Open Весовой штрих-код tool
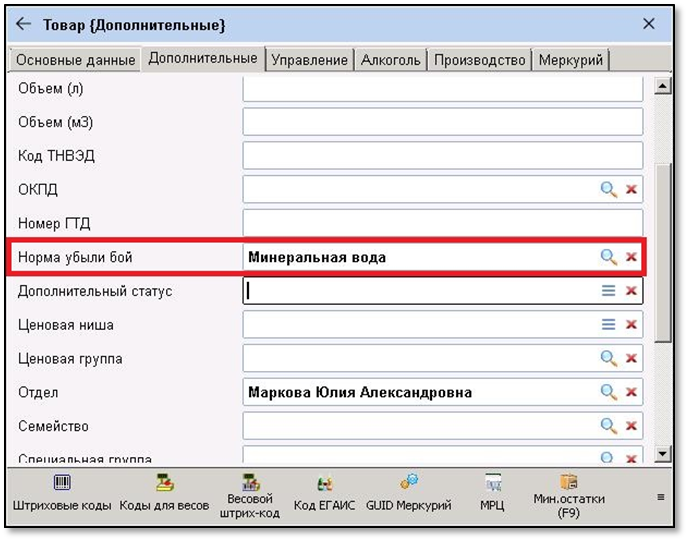 pos(249,492)
